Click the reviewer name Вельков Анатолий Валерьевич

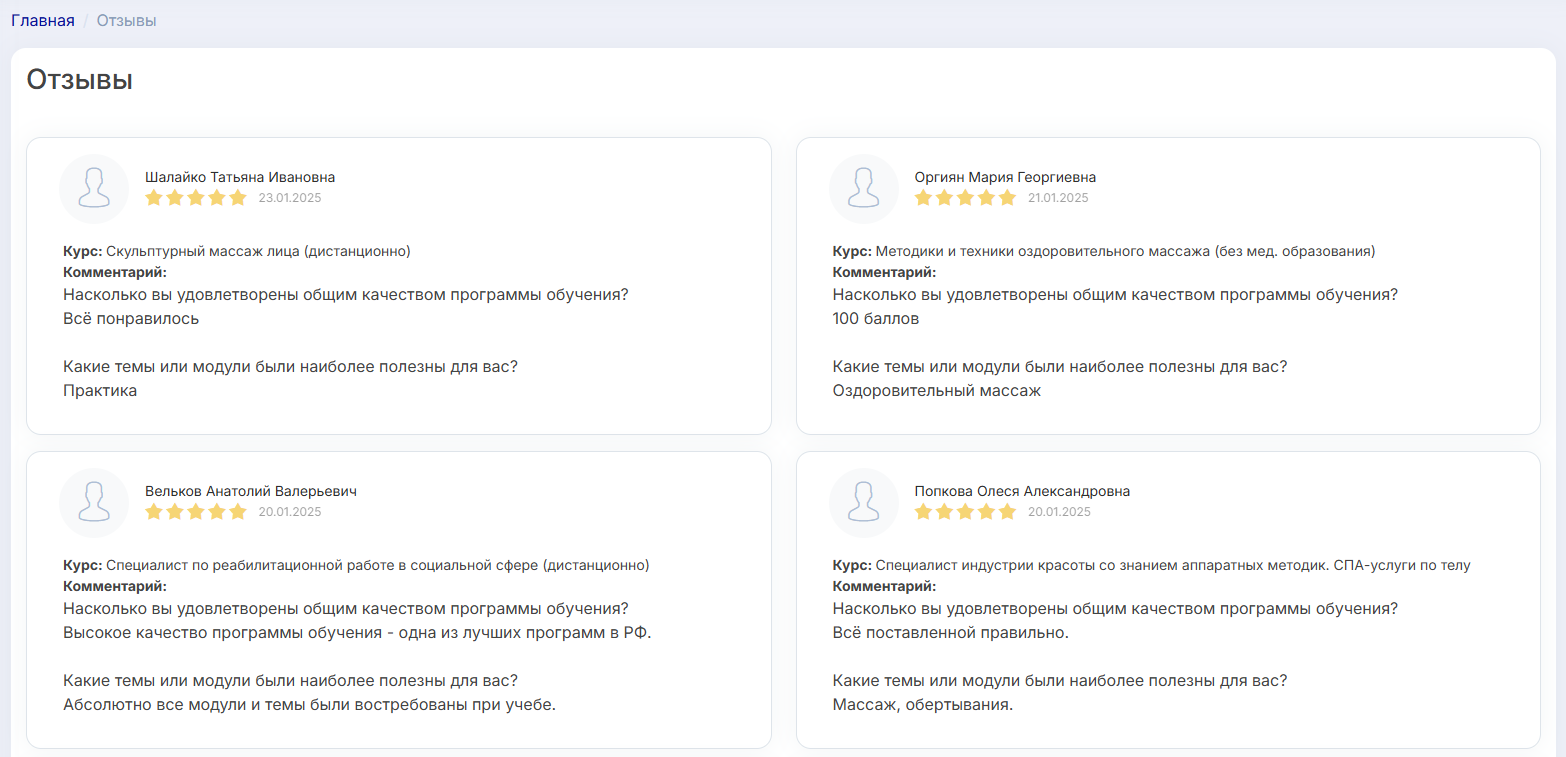tap(251, 491)
